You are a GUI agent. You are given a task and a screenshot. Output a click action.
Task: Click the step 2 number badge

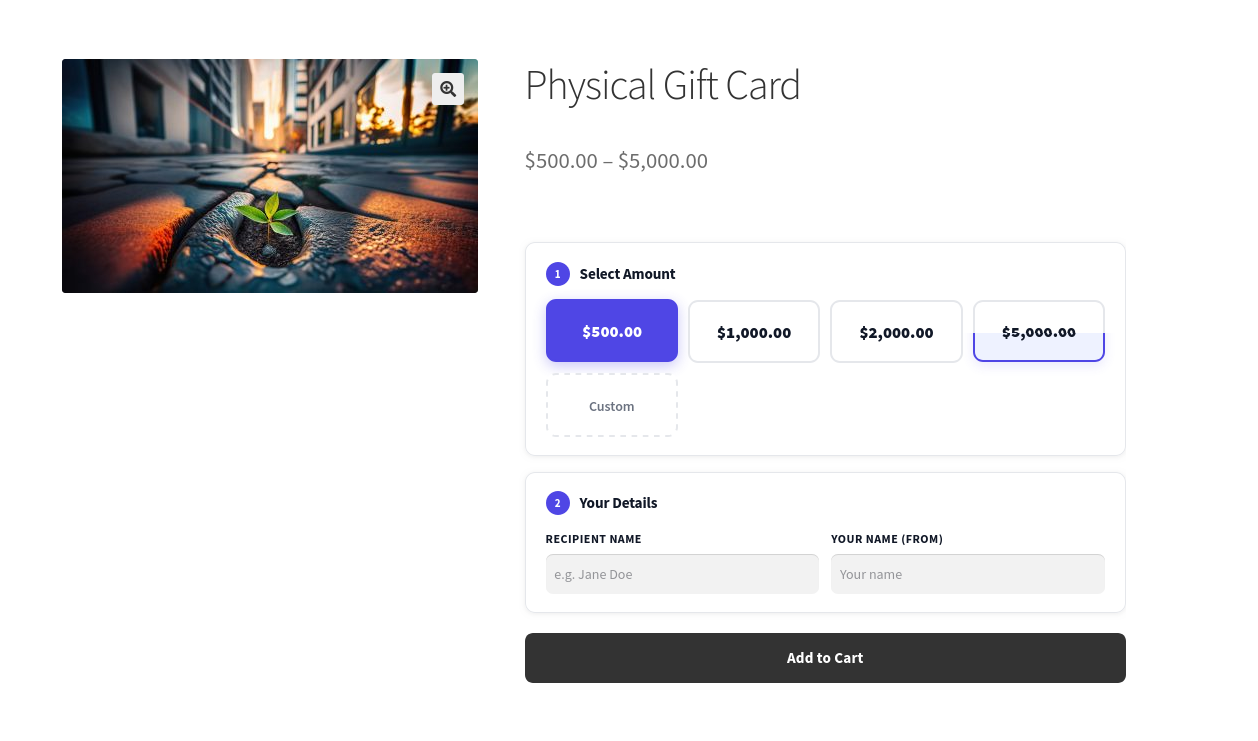(x=557, y=503)
